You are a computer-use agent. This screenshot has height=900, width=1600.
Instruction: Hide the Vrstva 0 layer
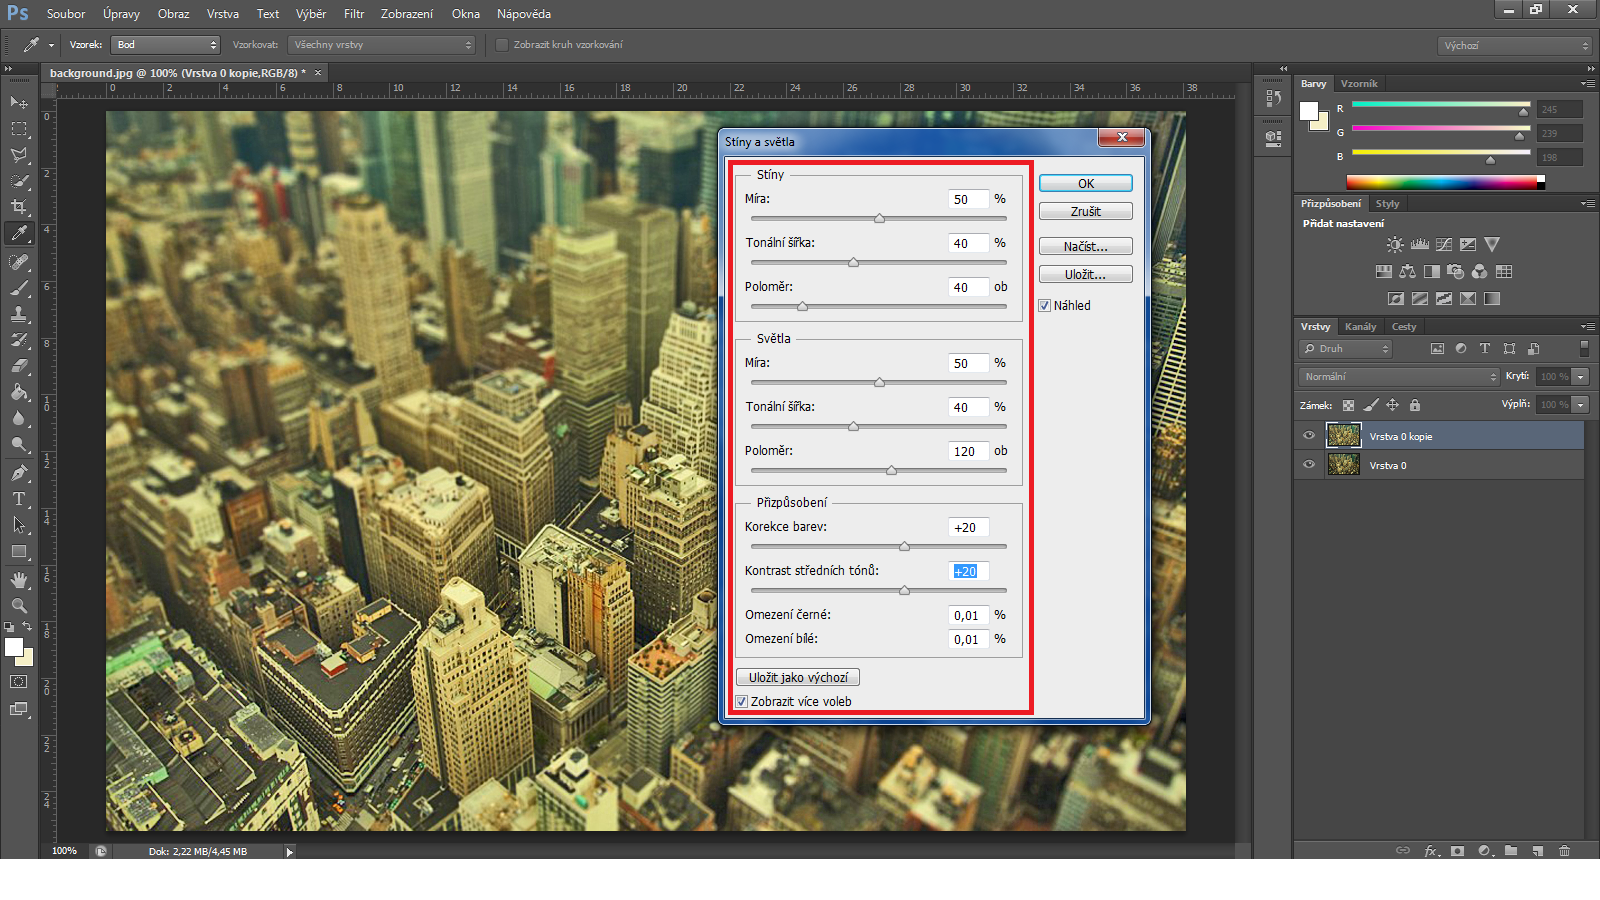point(1309,465)
